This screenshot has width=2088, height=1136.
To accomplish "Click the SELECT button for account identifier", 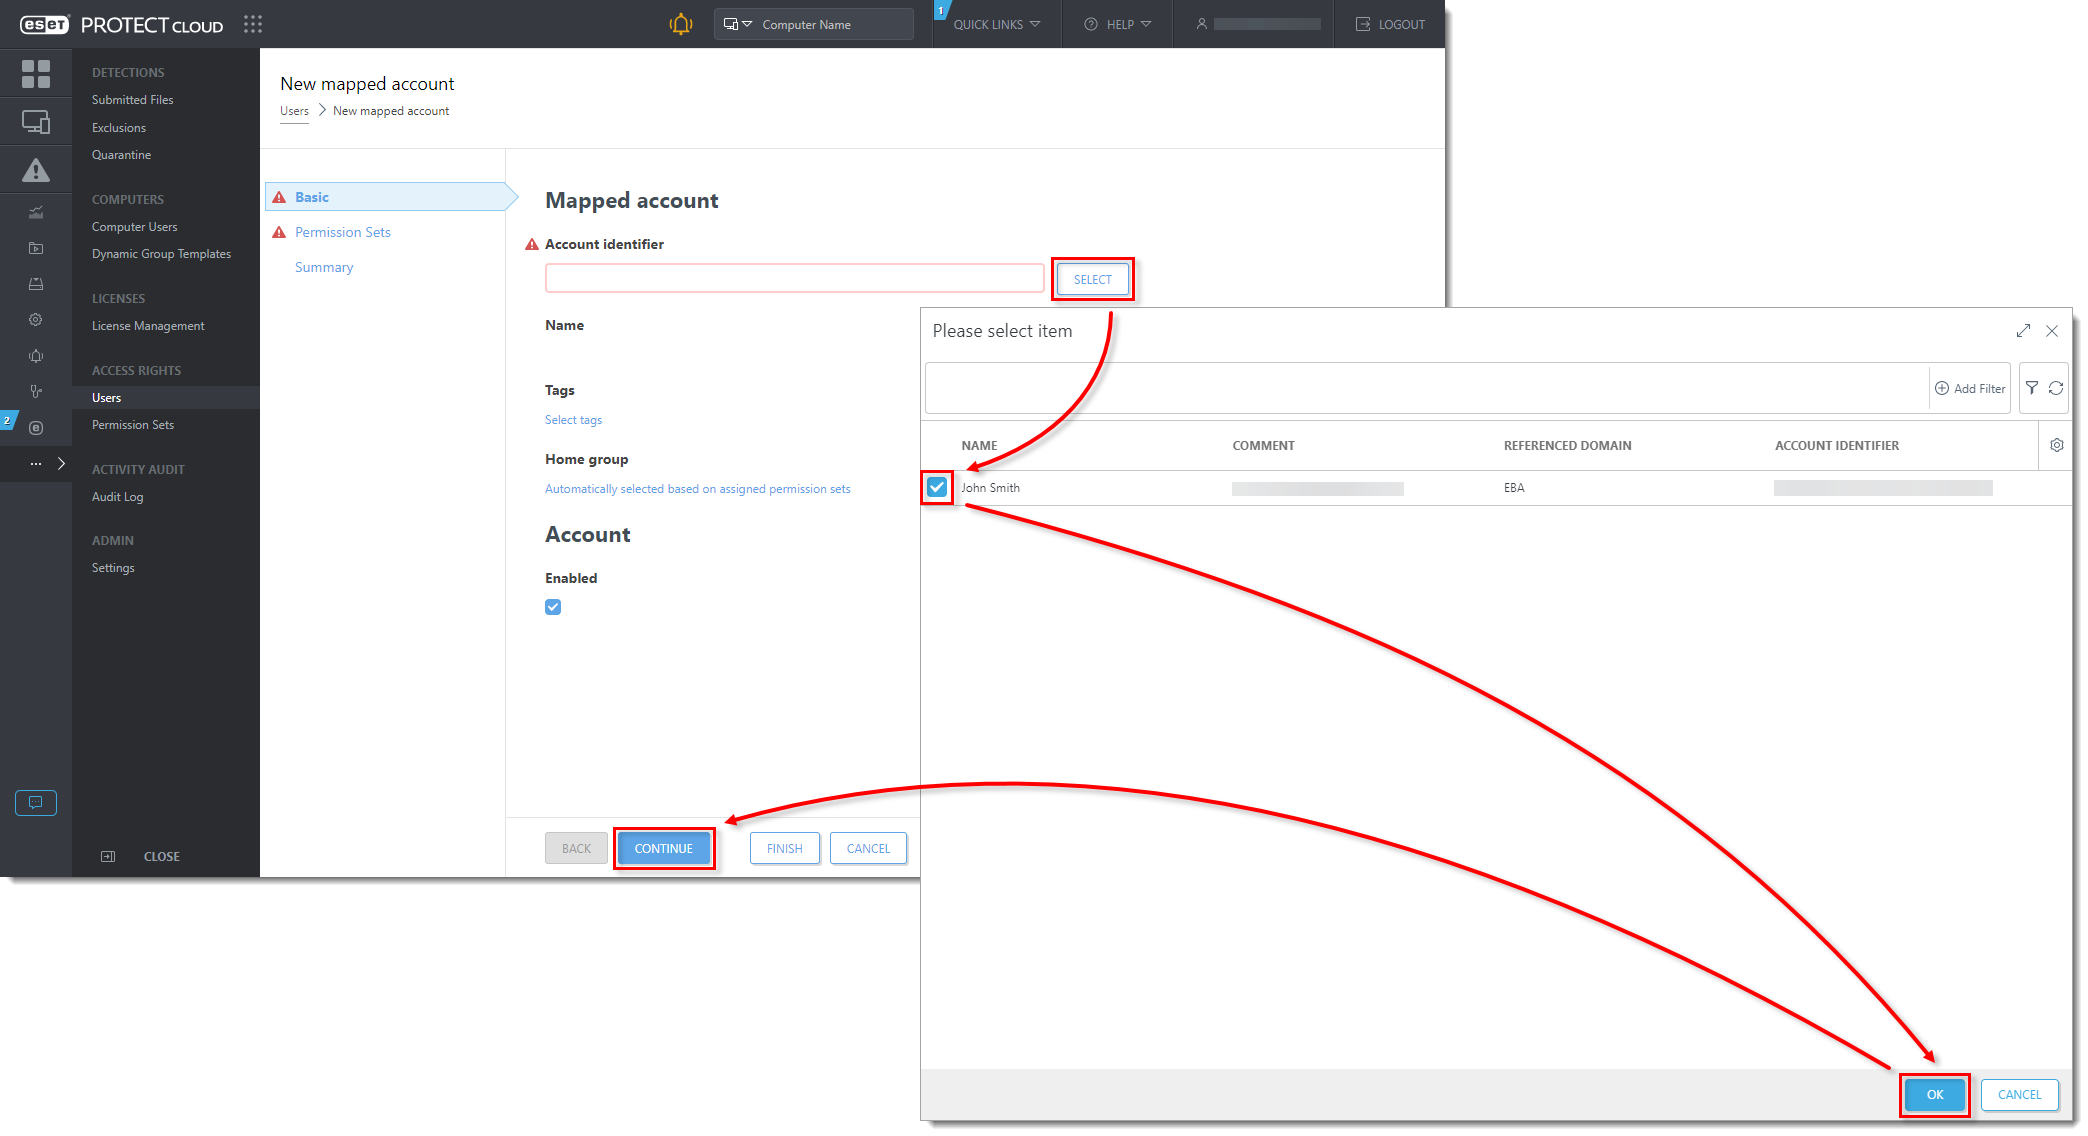I will (1093, 280).
